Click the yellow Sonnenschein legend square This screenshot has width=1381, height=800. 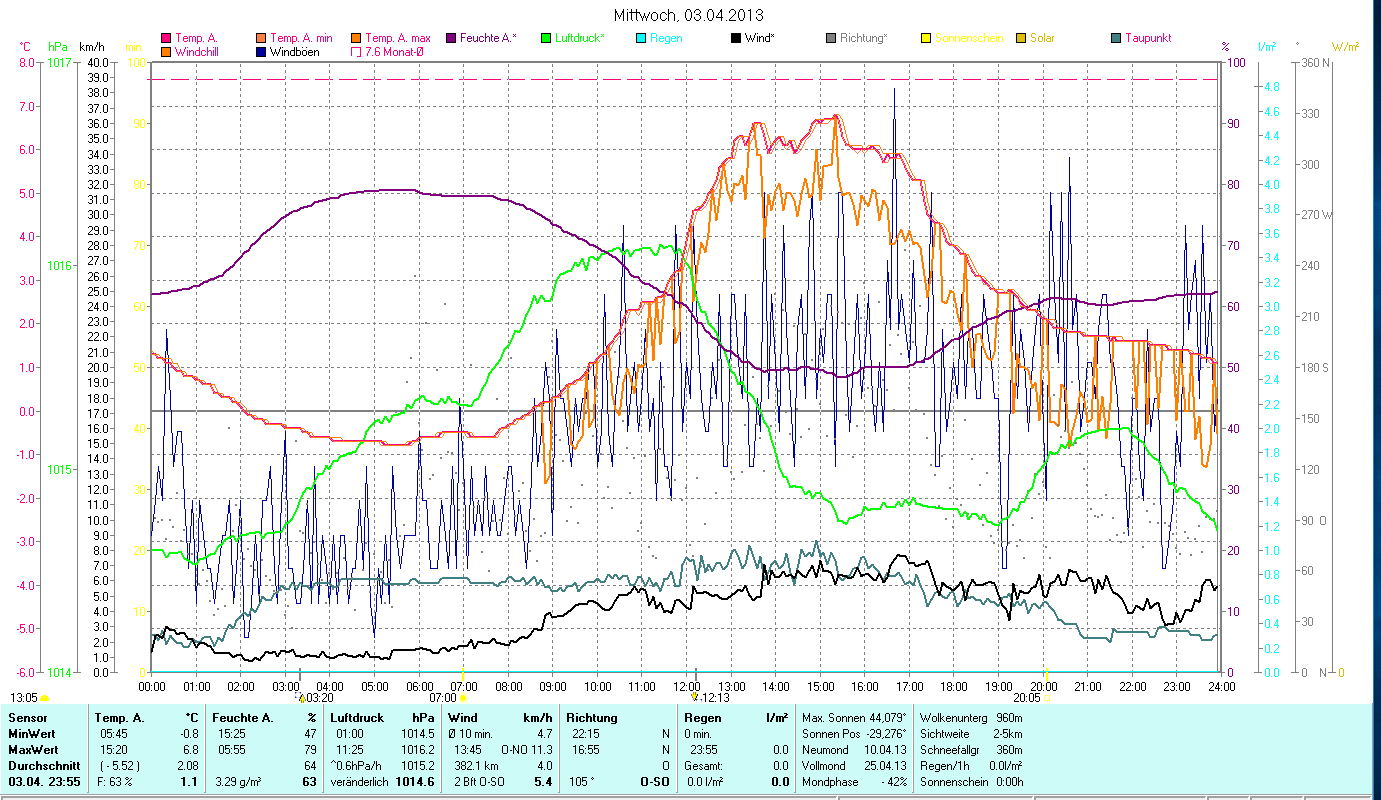(926, 38)
